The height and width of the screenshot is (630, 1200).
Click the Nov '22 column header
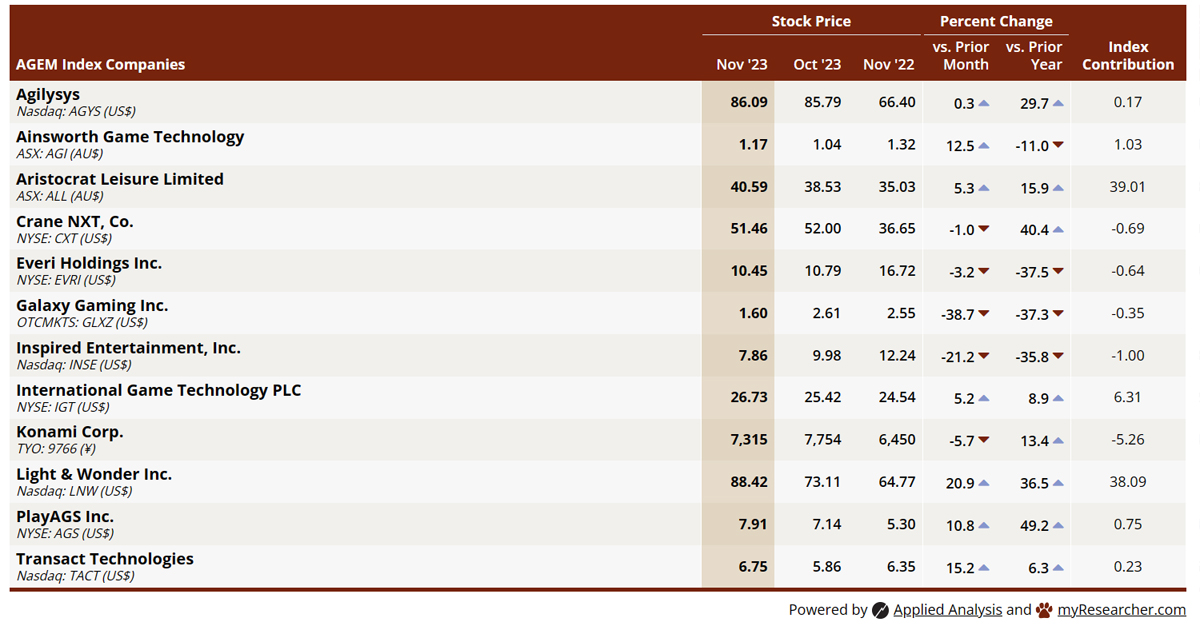889,64
